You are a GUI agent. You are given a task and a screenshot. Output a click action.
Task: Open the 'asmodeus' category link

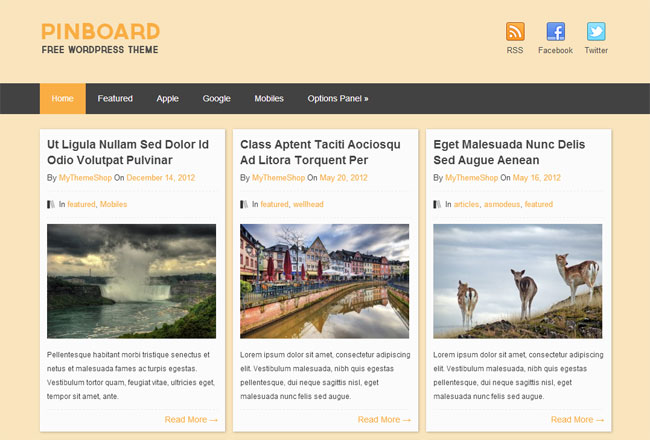[502, 204]
